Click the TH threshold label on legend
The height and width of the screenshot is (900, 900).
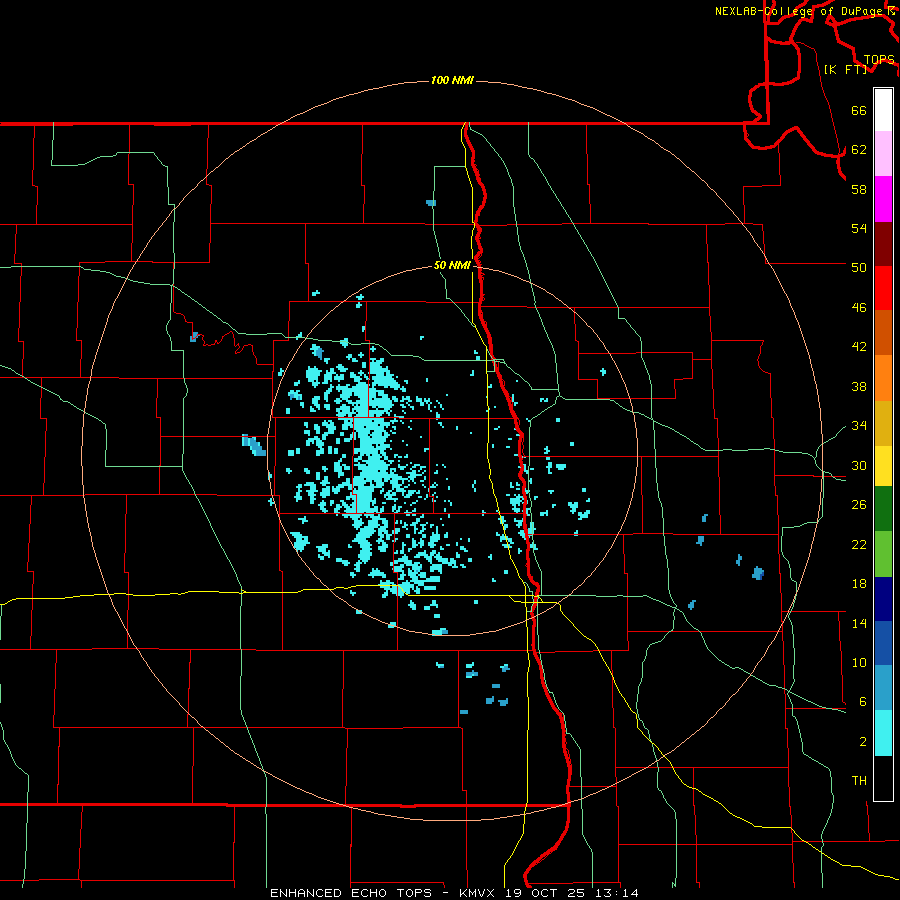[859, 781]
